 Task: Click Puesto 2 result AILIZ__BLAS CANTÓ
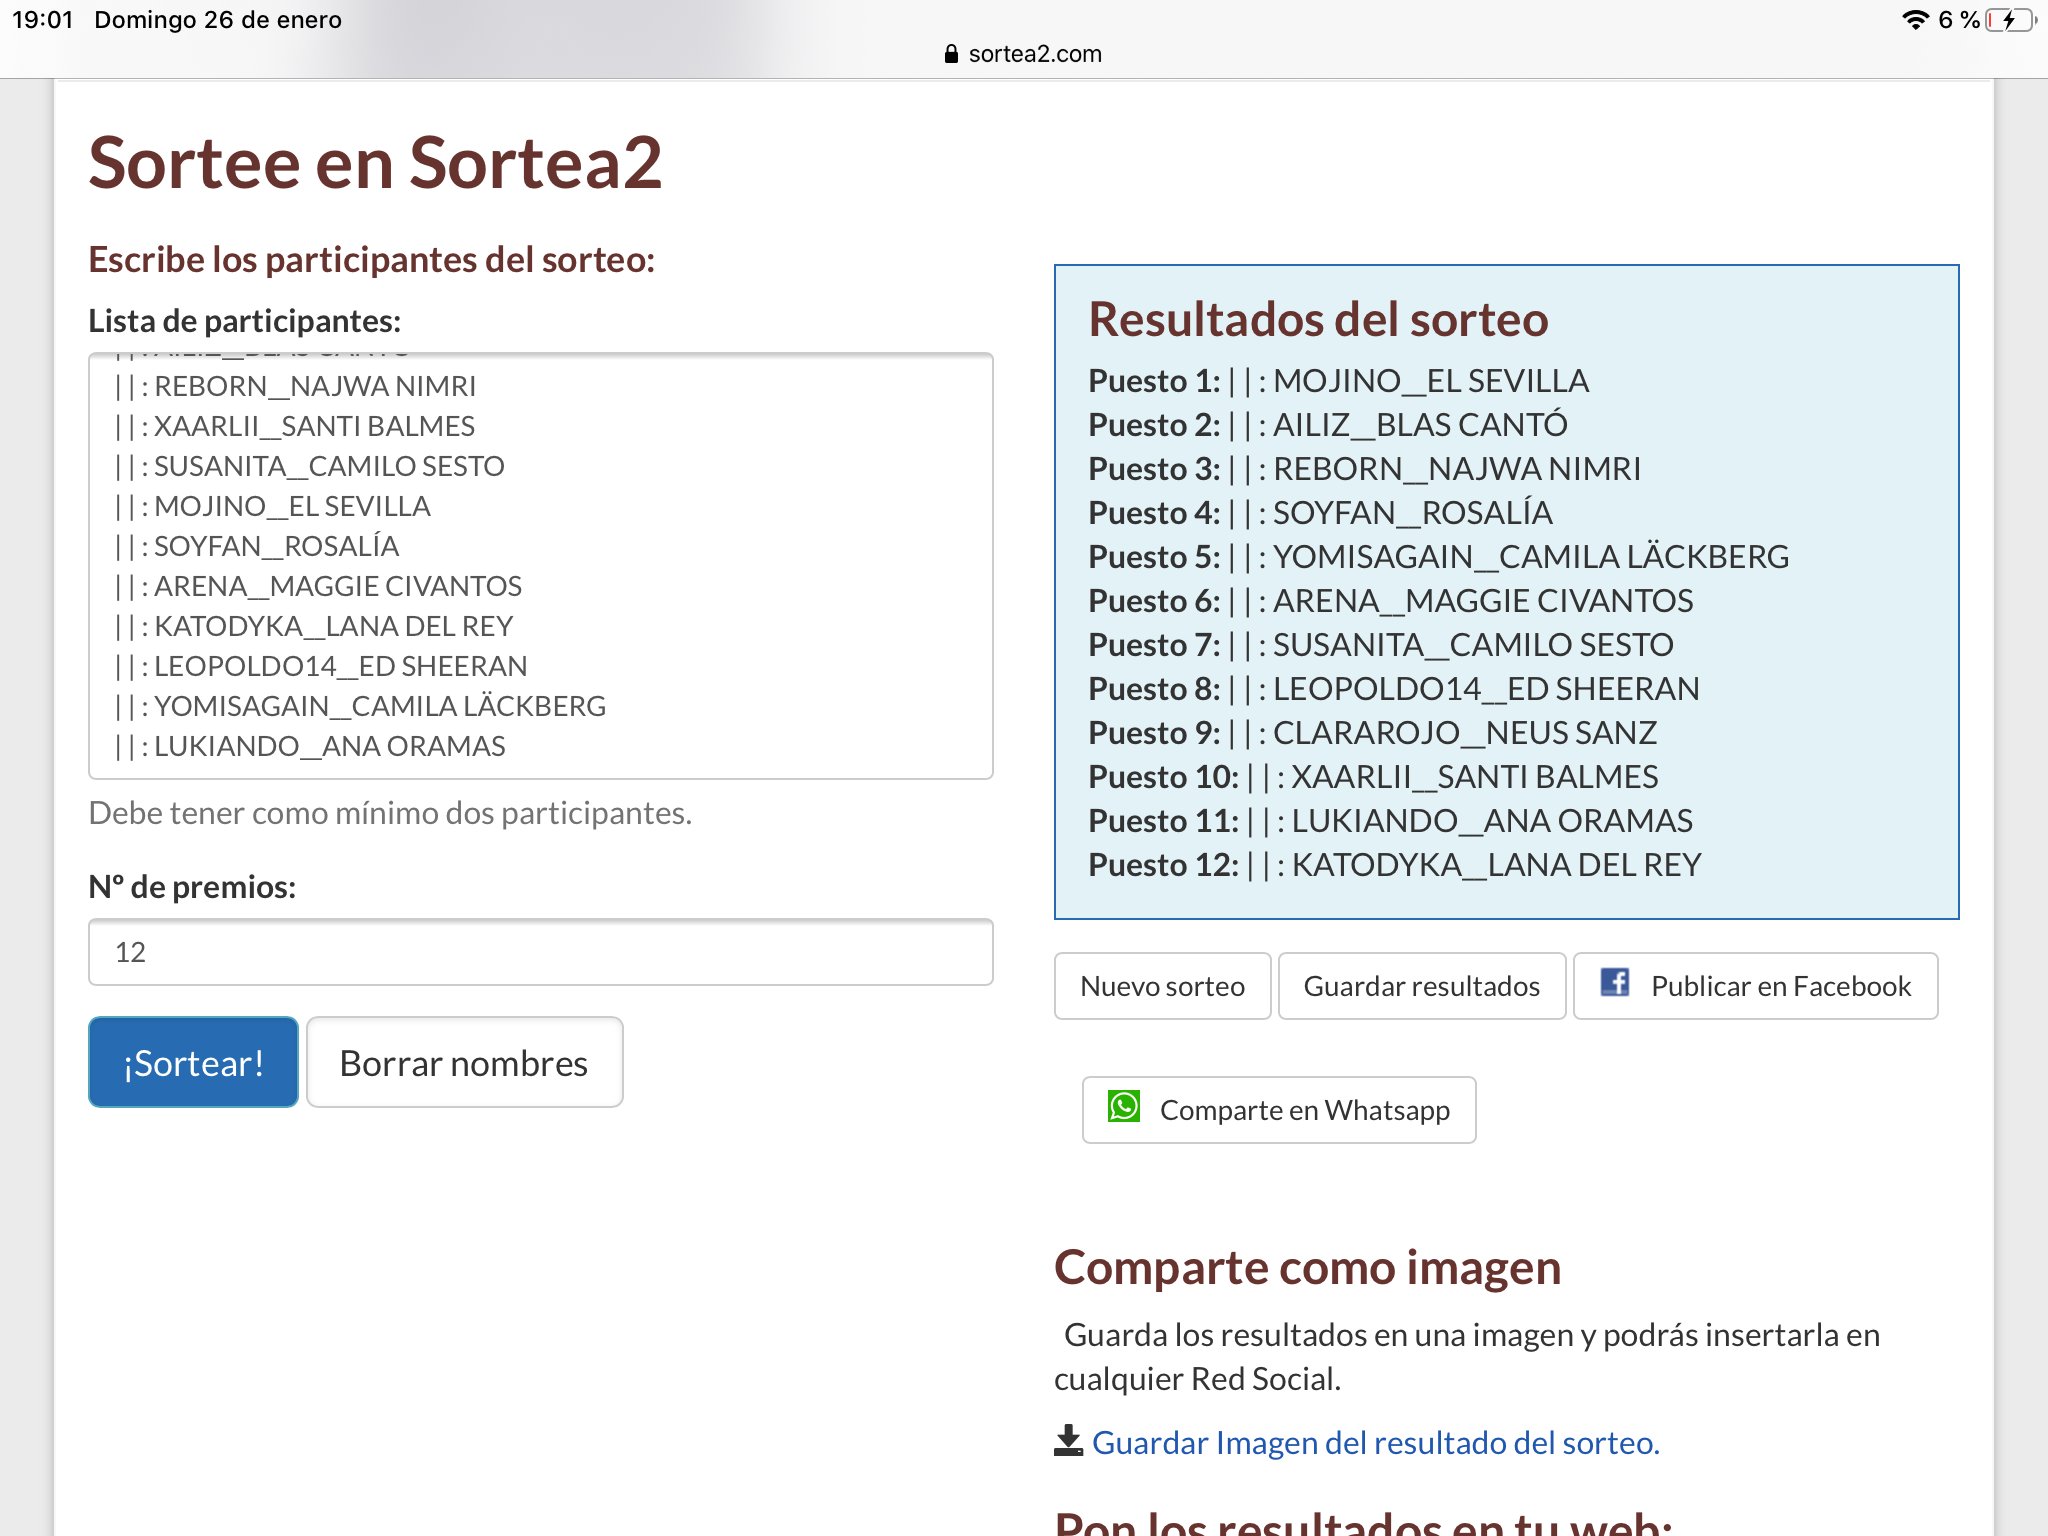[1328, 425]
